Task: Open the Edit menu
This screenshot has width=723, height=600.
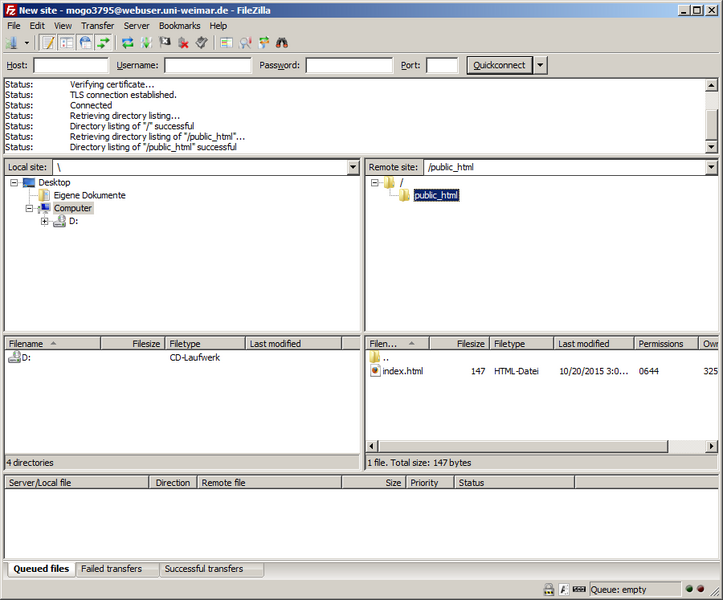Action: click(37, 26)
